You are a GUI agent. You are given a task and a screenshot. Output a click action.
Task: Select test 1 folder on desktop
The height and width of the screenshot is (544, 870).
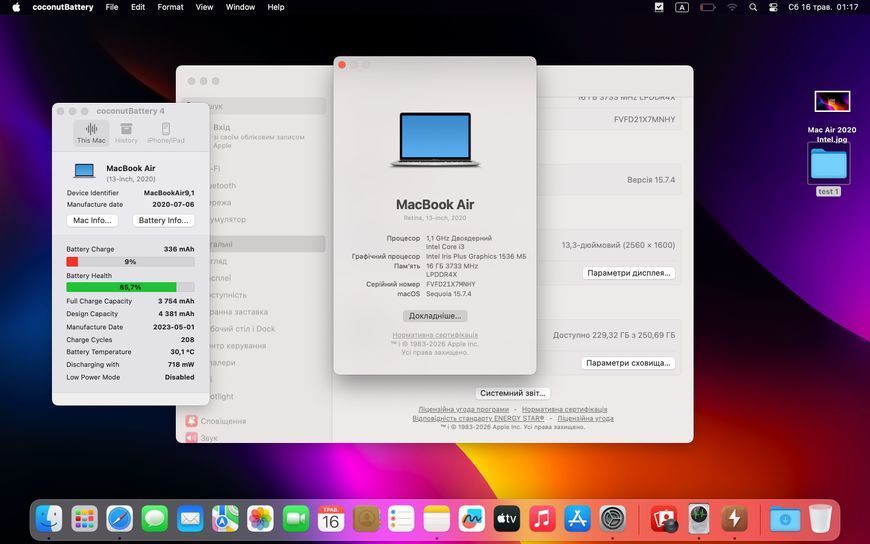point(828,169)
